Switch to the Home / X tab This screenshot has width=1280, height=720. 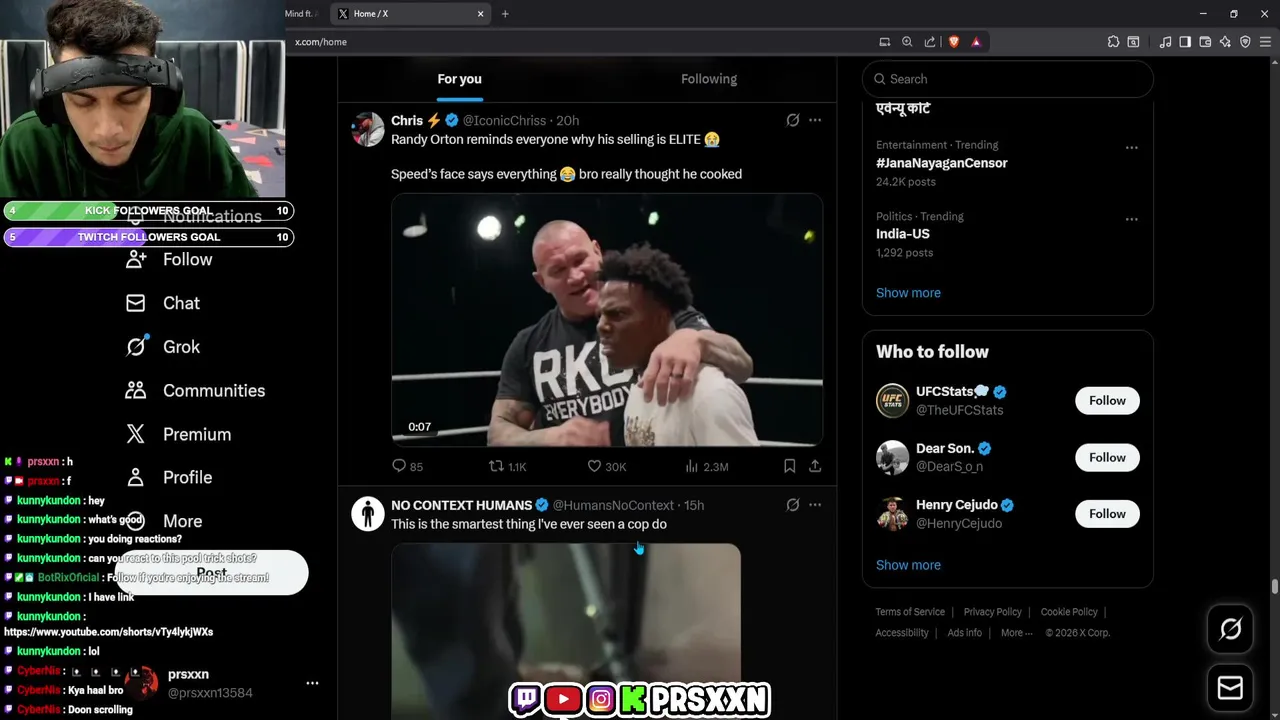pyautogui.click(x=410, y=14)
